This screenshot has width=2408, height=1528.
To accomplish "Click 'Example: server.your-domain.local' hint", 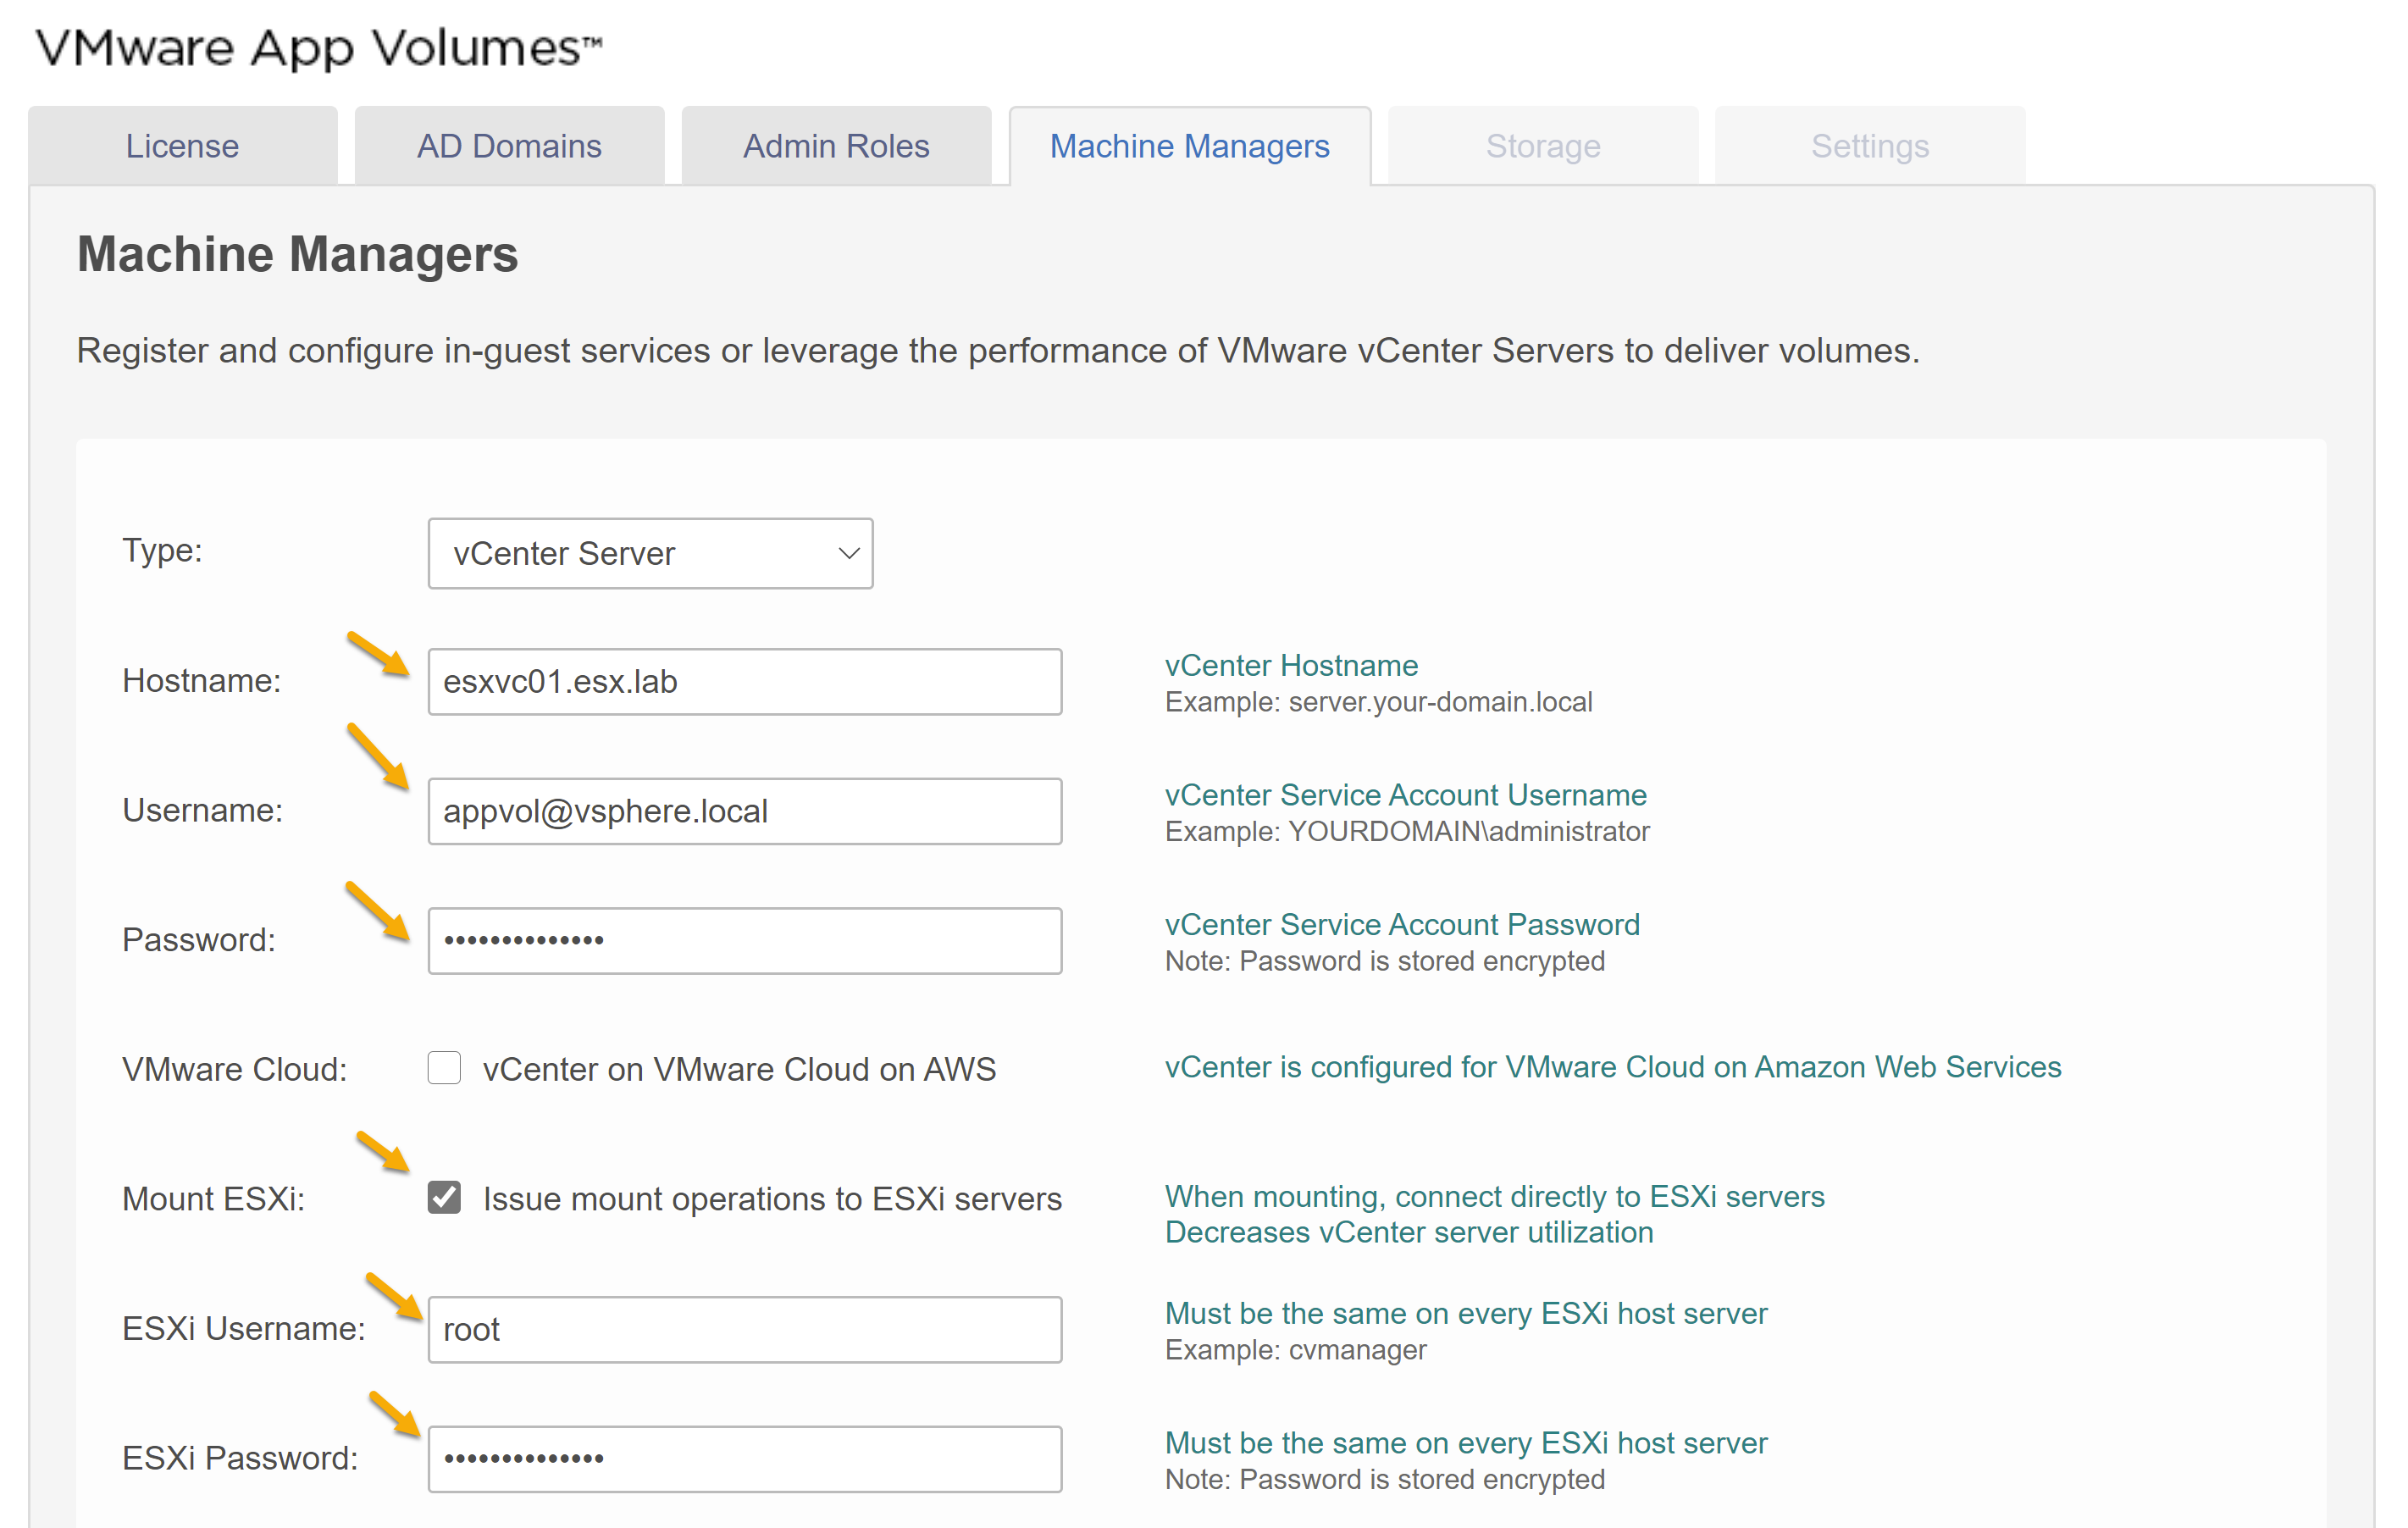I will (1378, 702).
